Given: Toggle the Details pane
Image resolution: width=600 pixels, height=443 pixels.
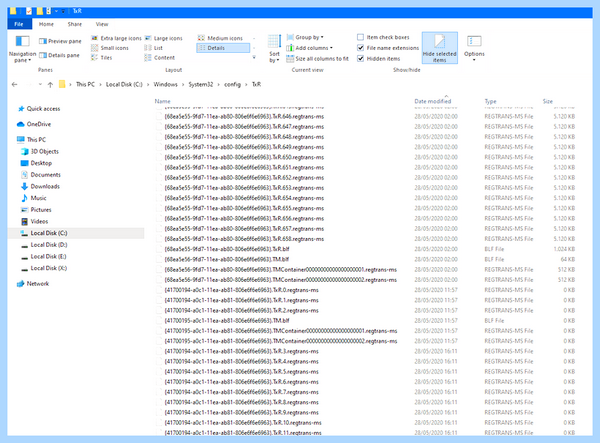Looking at the screenshot, I should click(x=59, y=55).
